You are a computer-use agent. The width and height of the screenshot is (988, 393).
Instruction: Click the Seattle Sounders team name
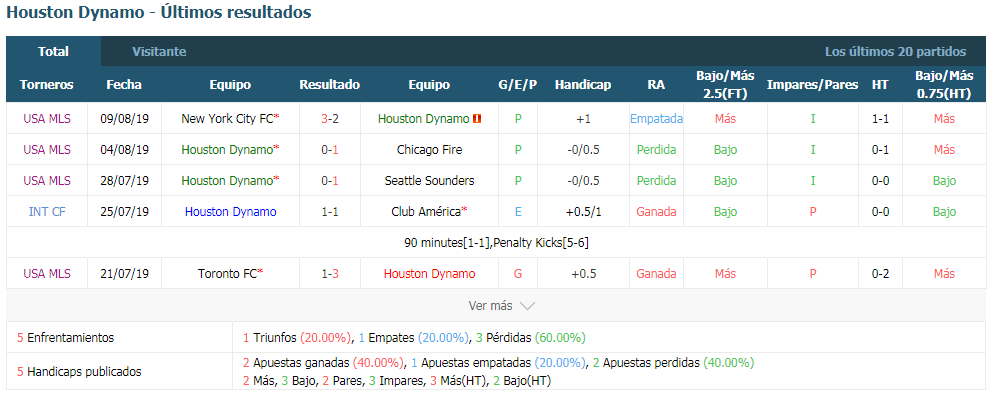(x=429, y=181)
